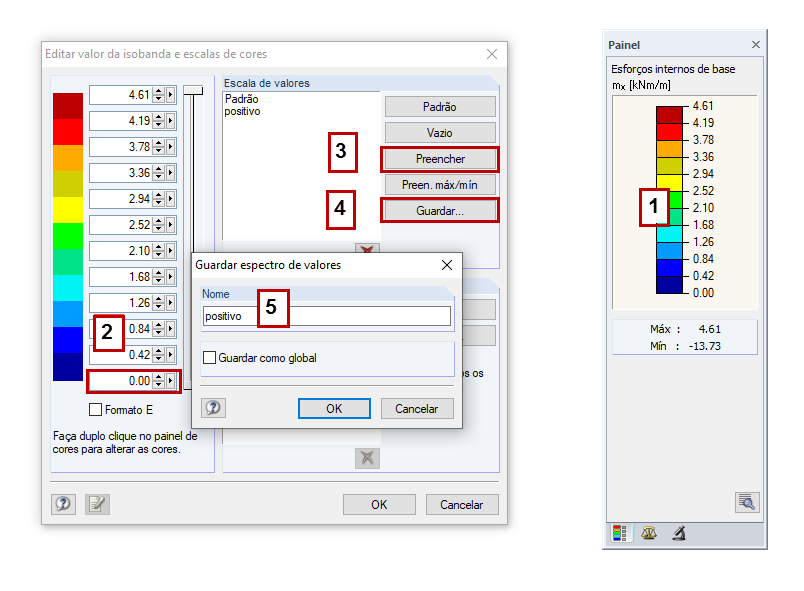Click the spinner for value 0.84
The width and height of the screenshot is (804, 591).
(x=158, y=329)
